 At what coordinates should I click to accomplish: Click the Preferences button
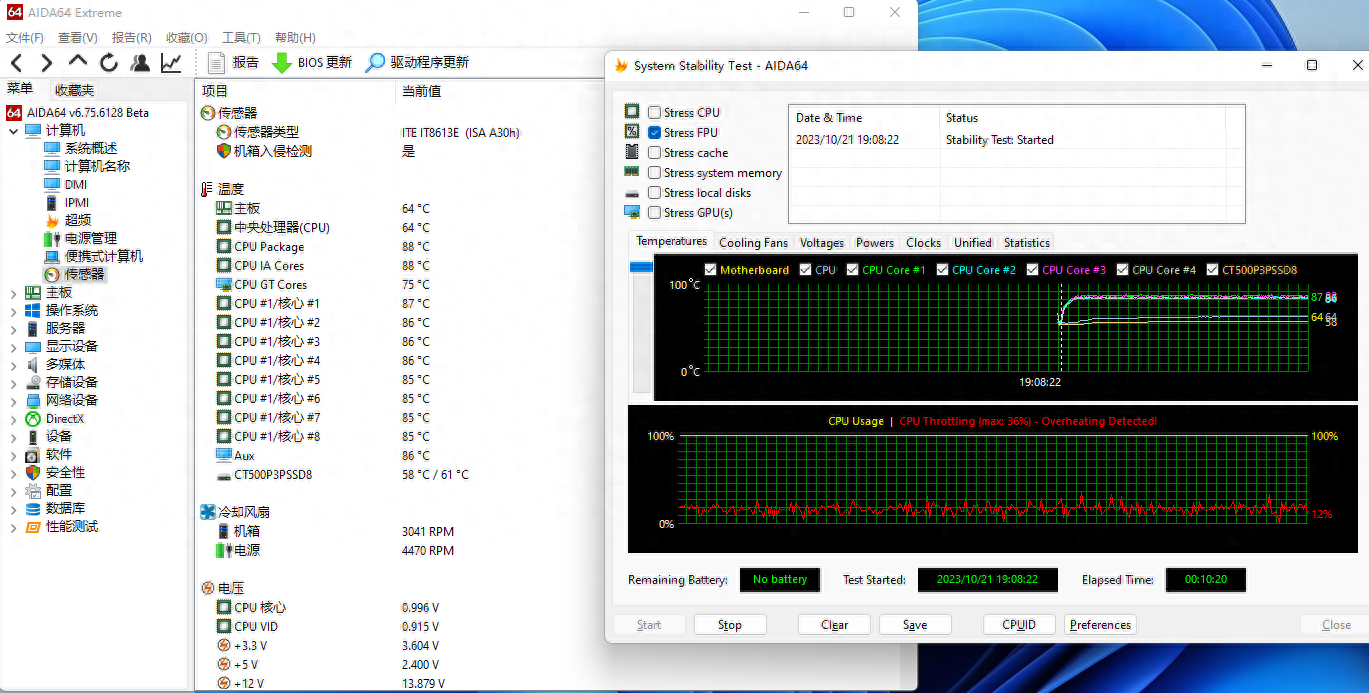point(1100,625)
